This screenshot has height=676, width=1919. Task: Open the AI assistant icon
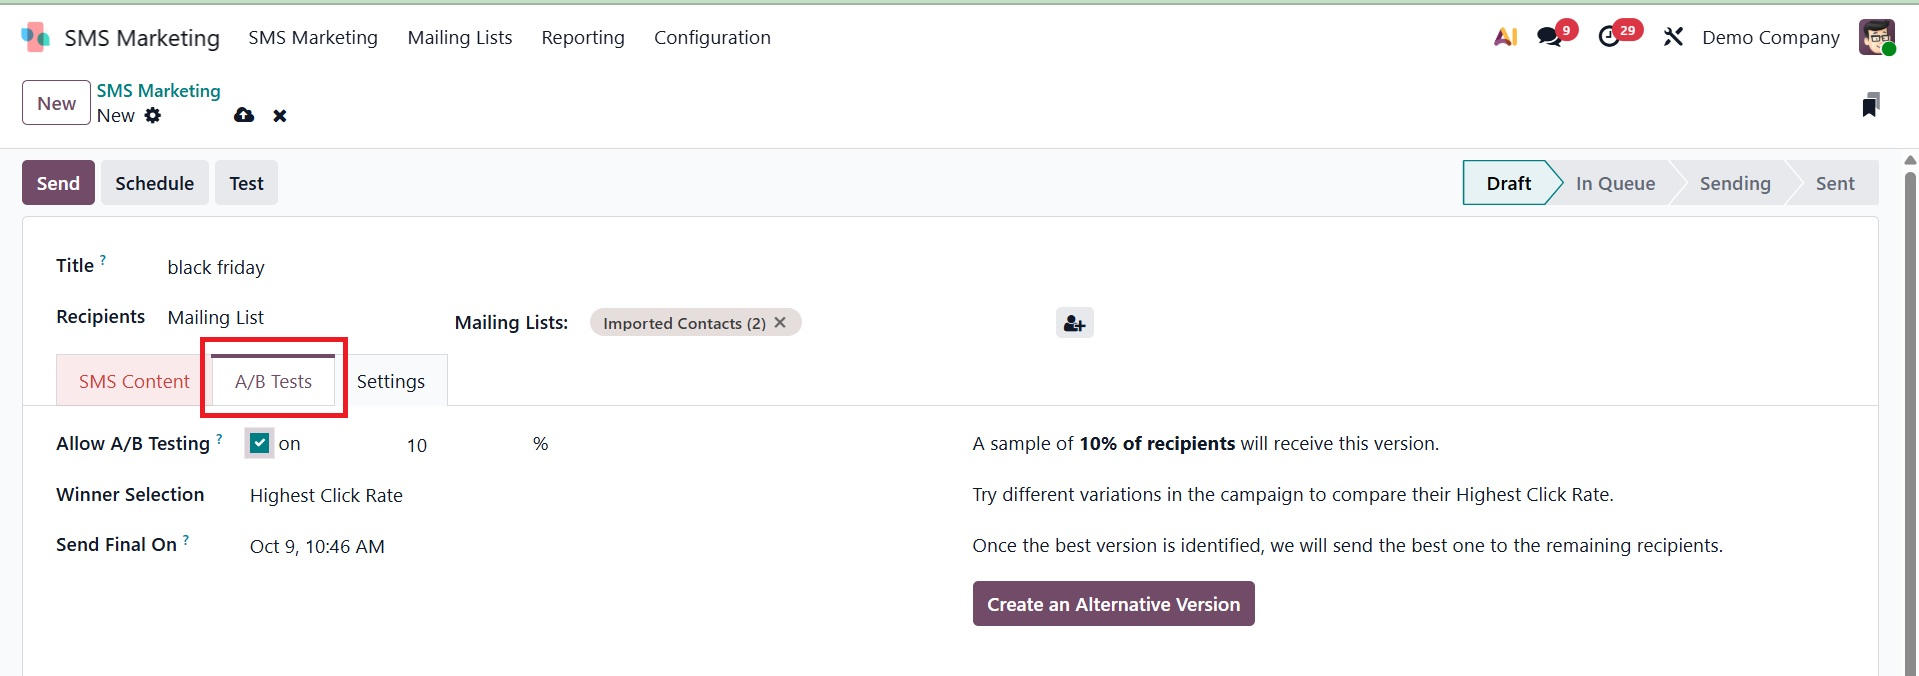(1505, 37)
